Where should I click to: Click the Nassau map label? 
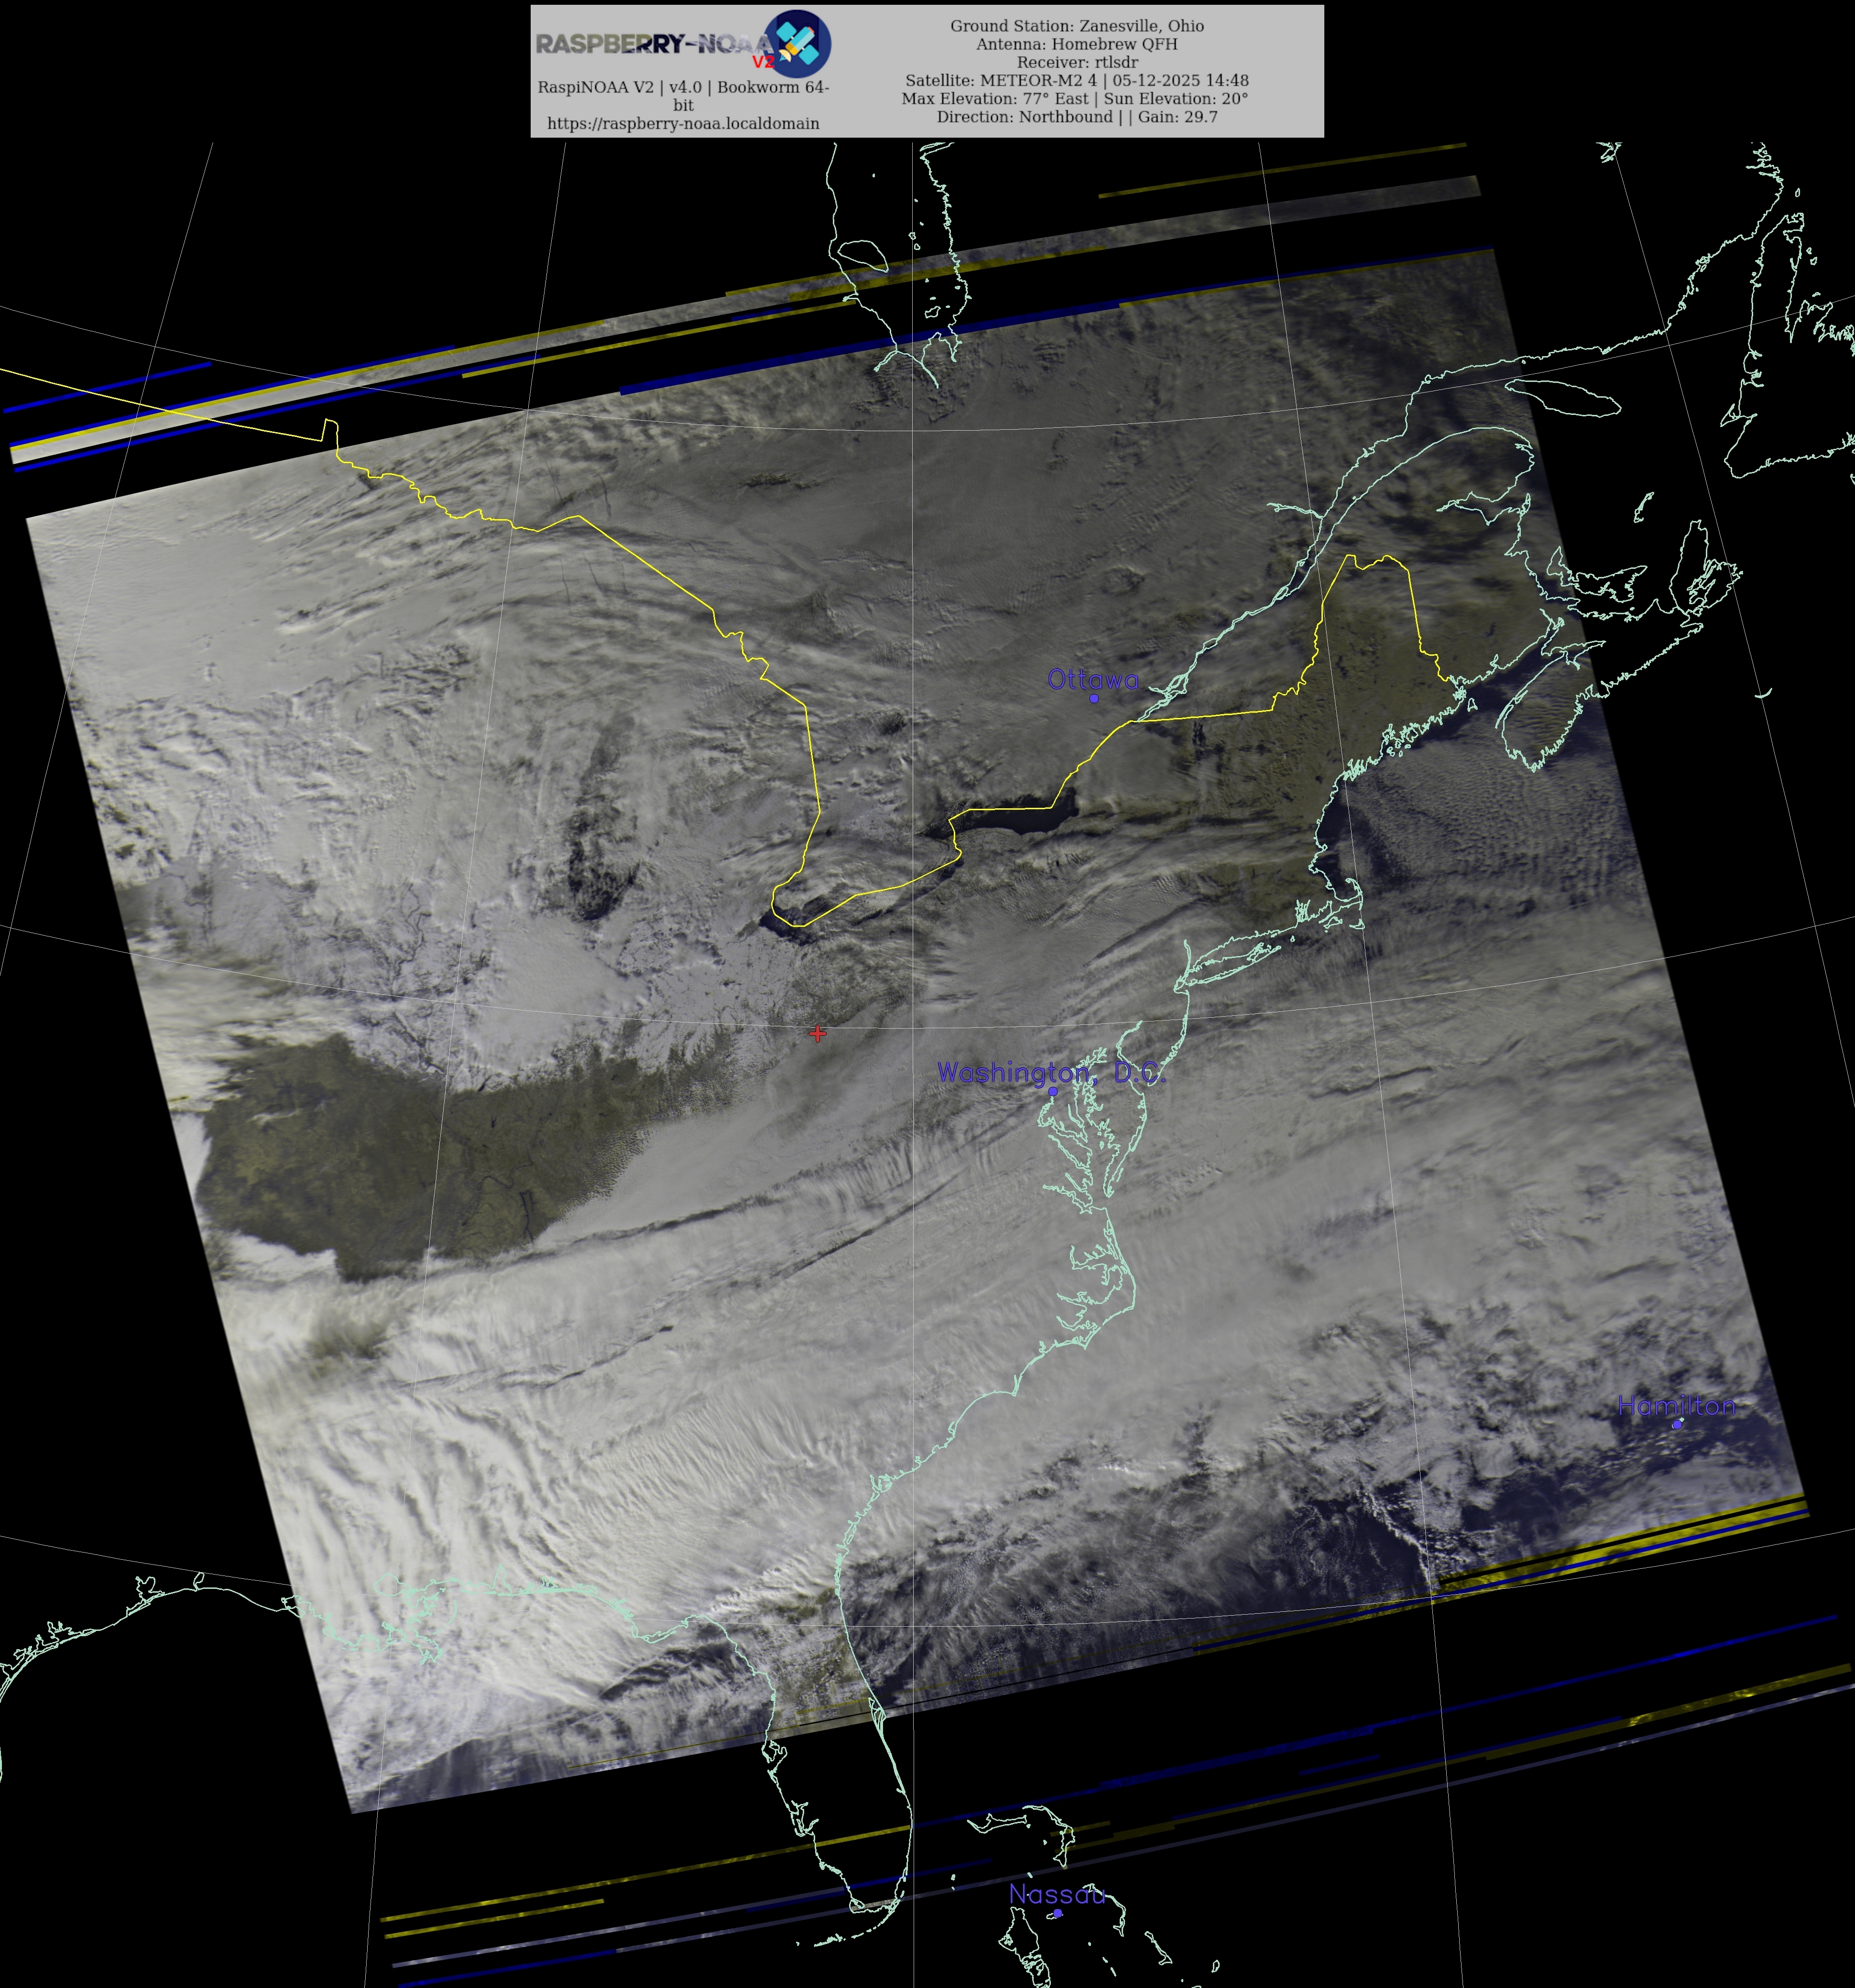[1057, 1894]
